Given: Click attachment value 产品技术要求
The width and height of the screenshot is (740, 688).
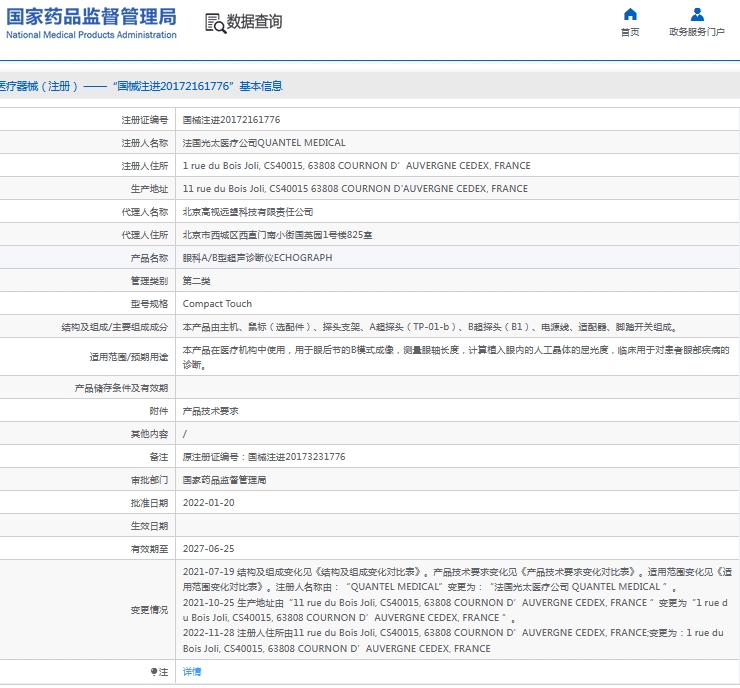Looking at the screenshot, I should coord(210,411).
